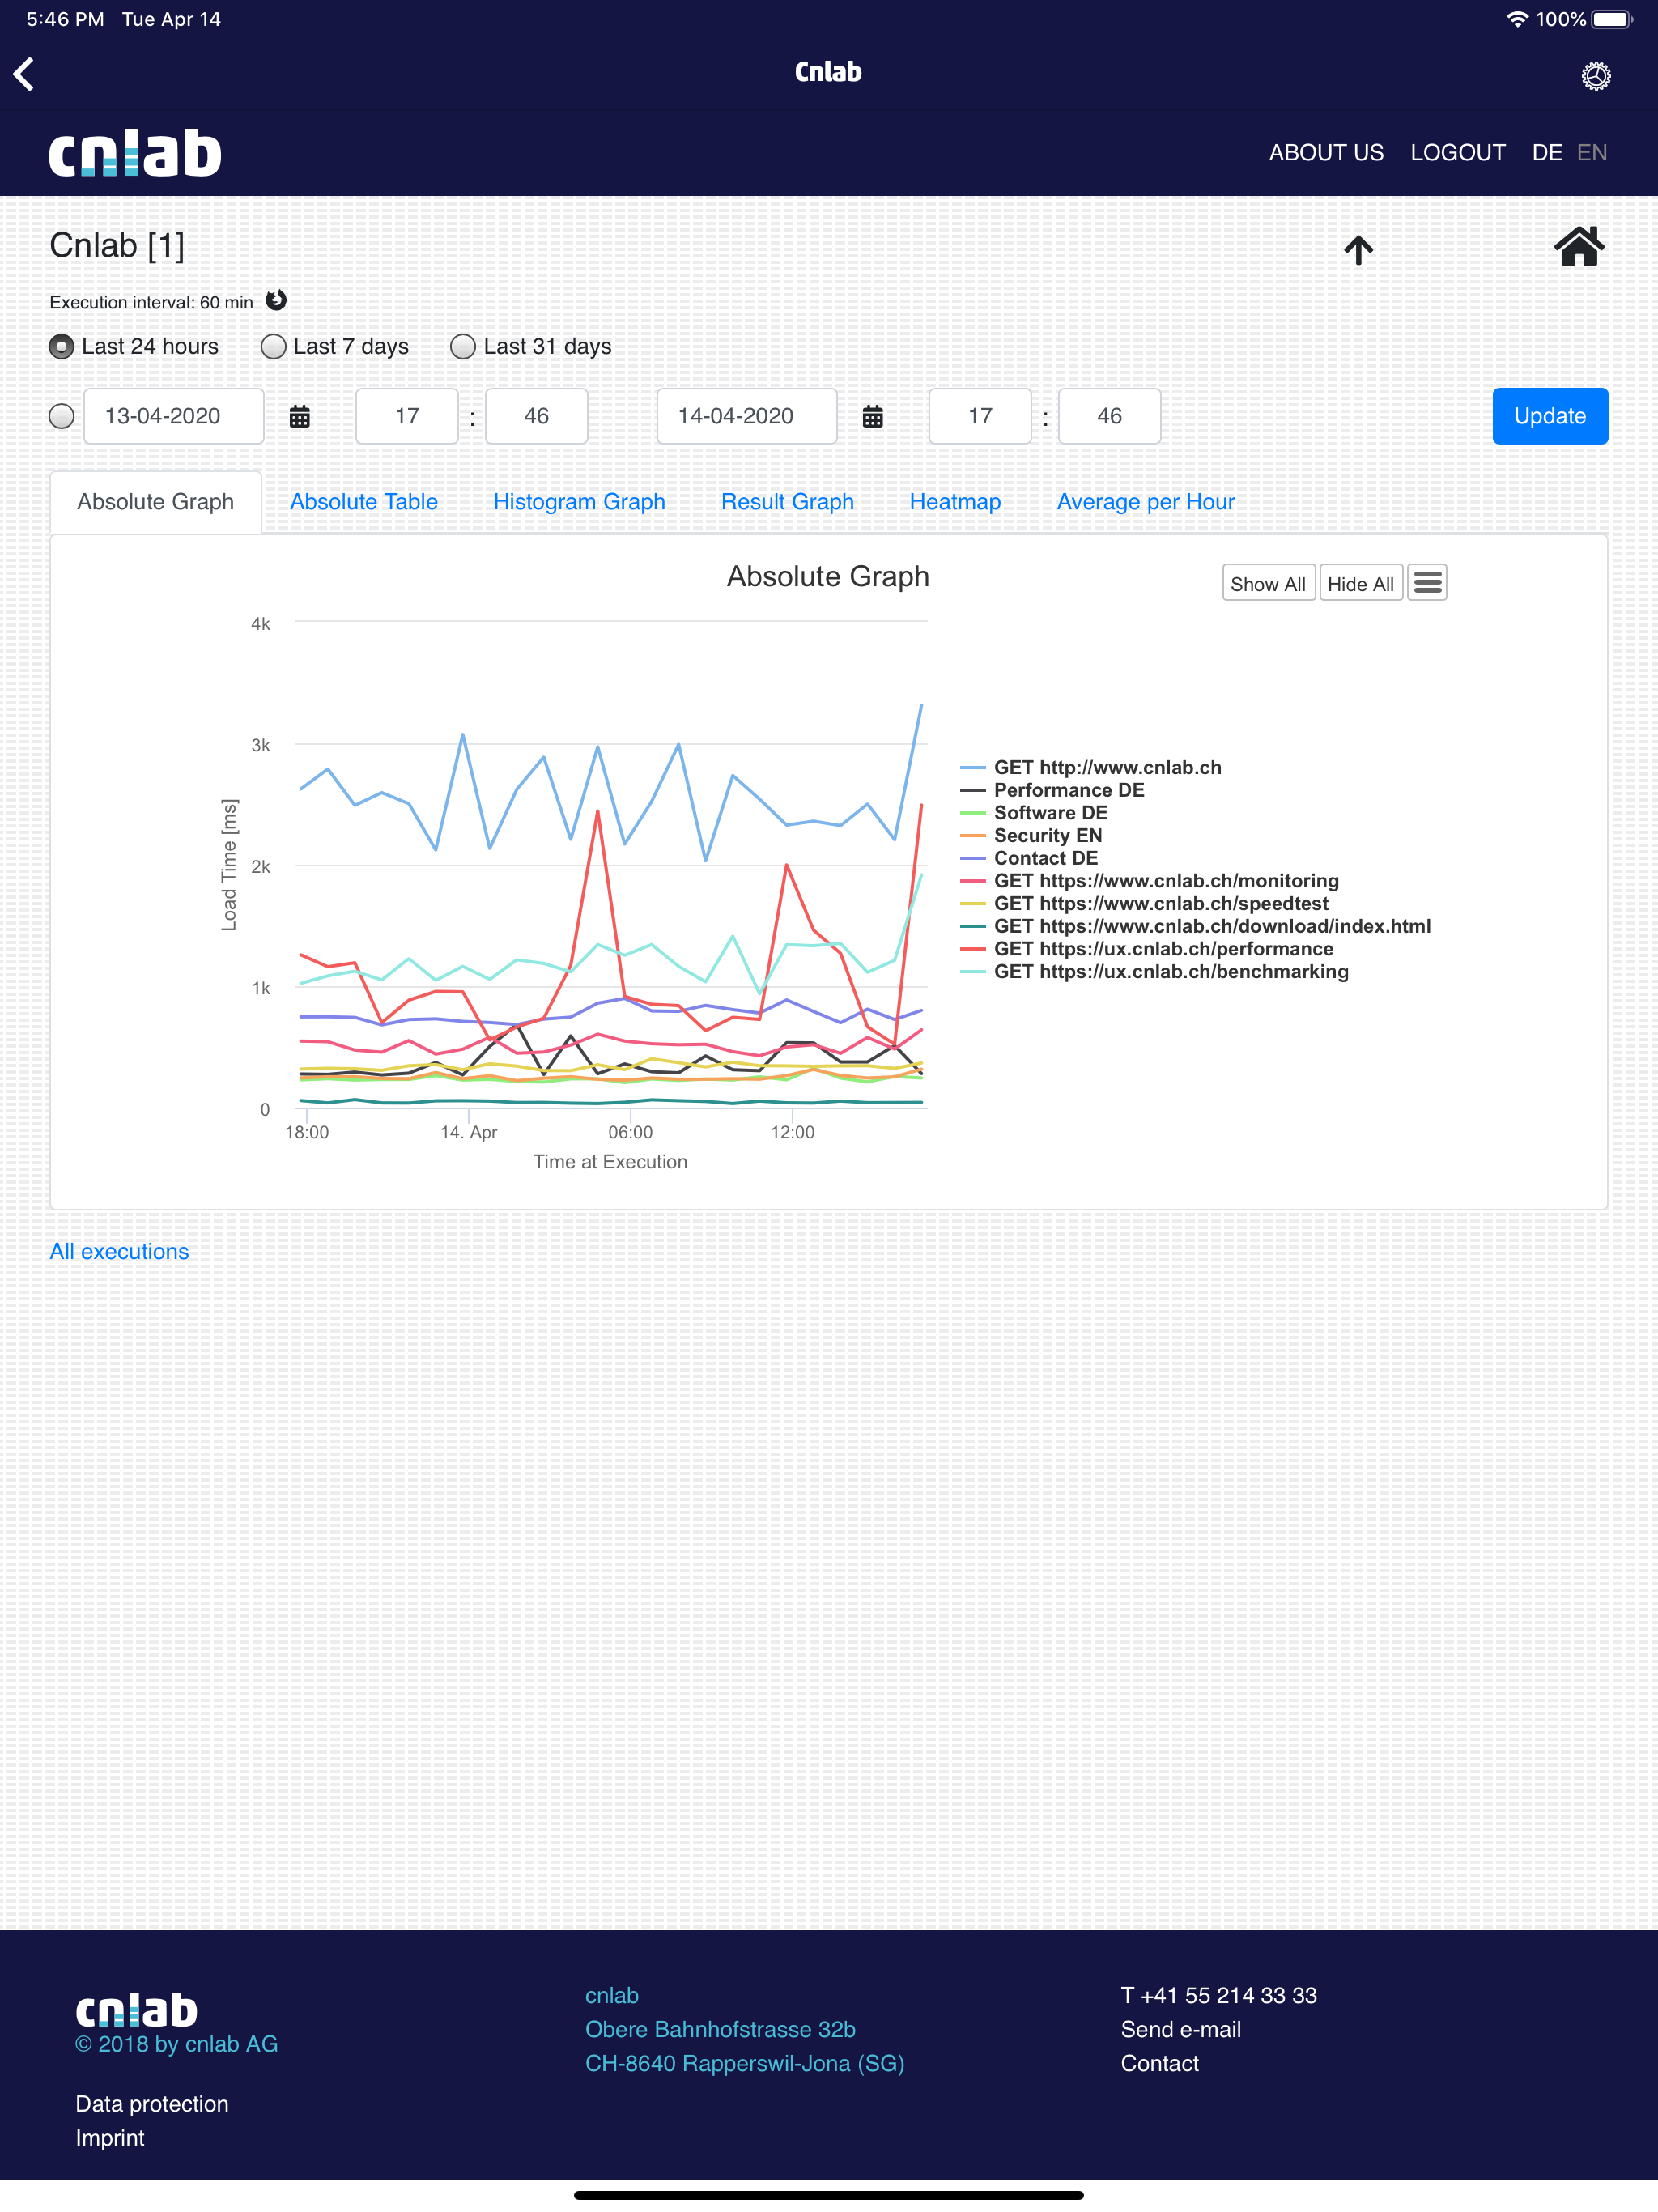Click the Hide All button

(x=1360, y=583)
